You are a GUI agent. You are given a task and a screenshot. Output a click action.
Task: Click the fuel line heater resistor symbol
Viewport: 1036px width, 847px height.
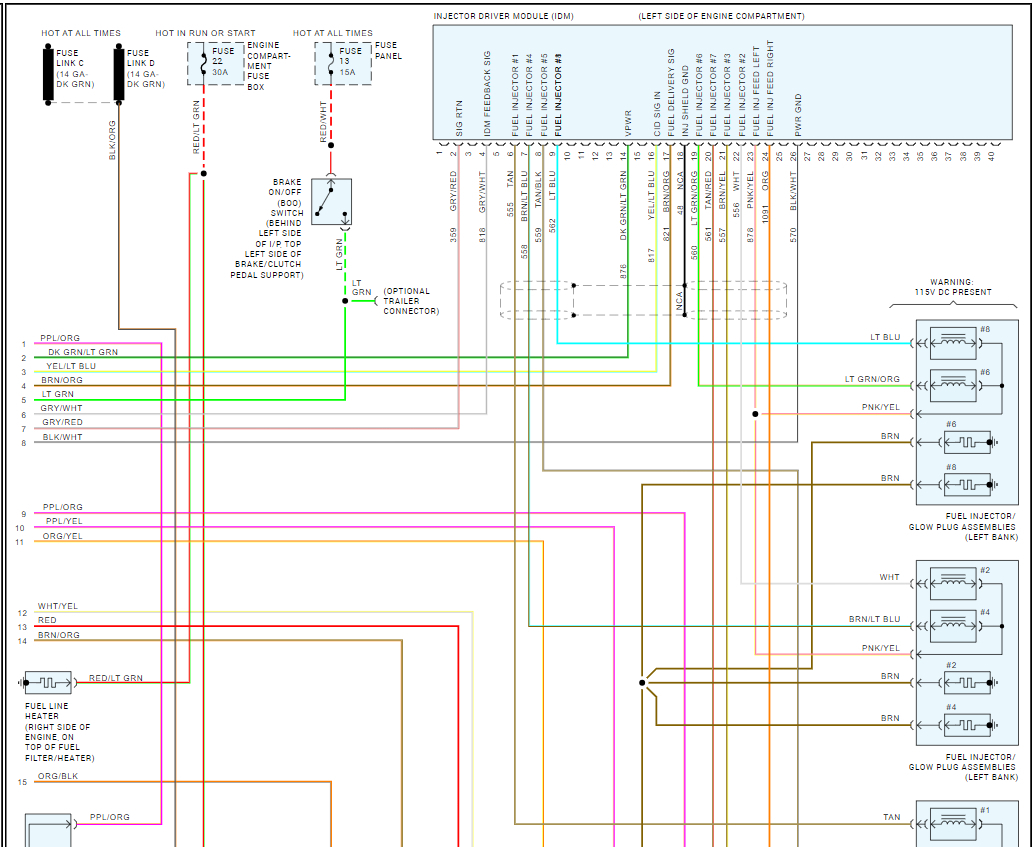point(48,682)
